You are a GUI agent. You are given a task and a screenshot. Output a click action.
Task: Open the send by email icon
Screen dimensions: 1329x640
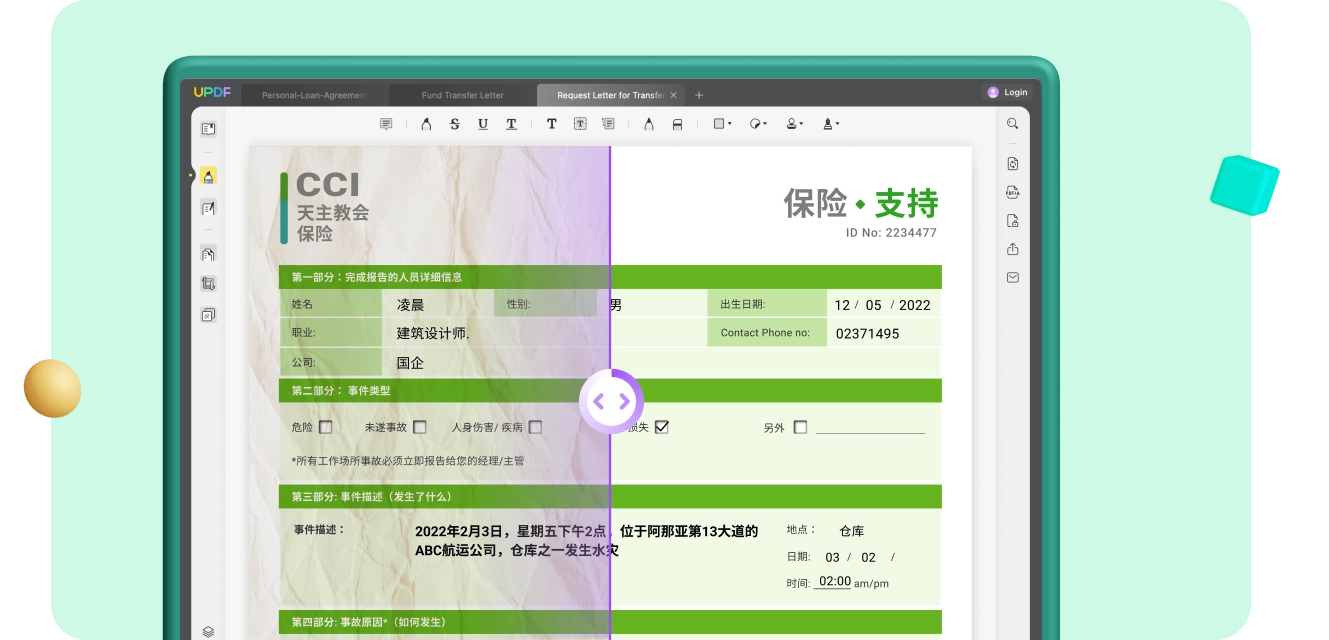(x=1012, y=277)
